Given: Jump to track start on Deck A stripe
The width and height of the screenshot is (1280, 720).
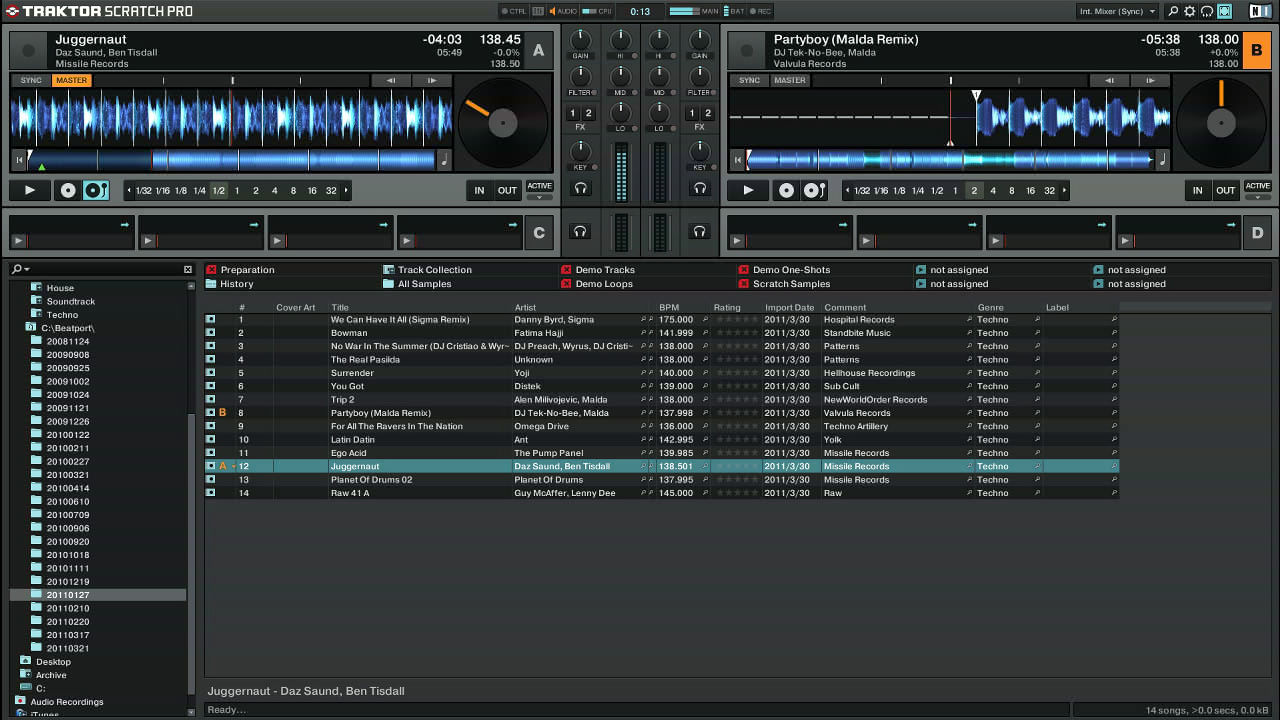Looking at the screenshot, I should click(18, 159).
